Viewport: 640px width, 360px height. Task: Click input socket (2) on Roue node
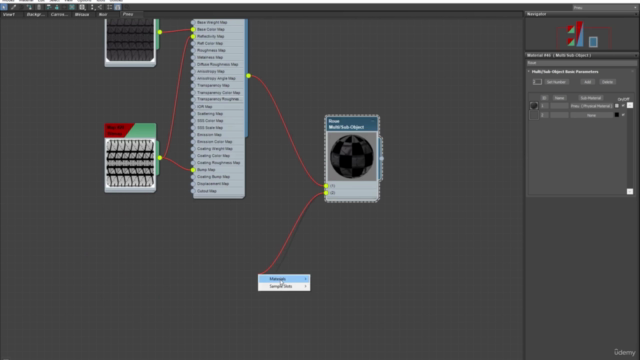pyautogui.click(x=326, y=193)
